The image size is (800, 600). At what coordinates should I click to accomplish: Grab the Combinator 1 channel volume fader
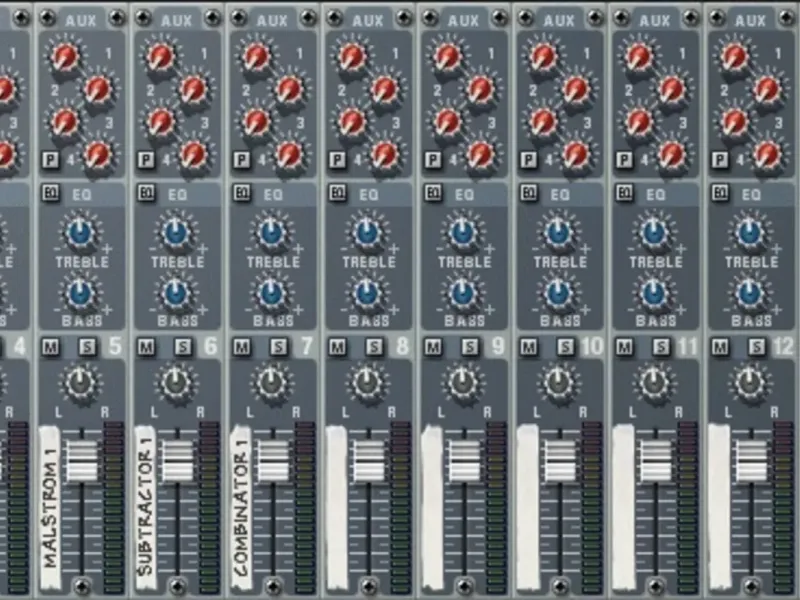coord(273,461)
